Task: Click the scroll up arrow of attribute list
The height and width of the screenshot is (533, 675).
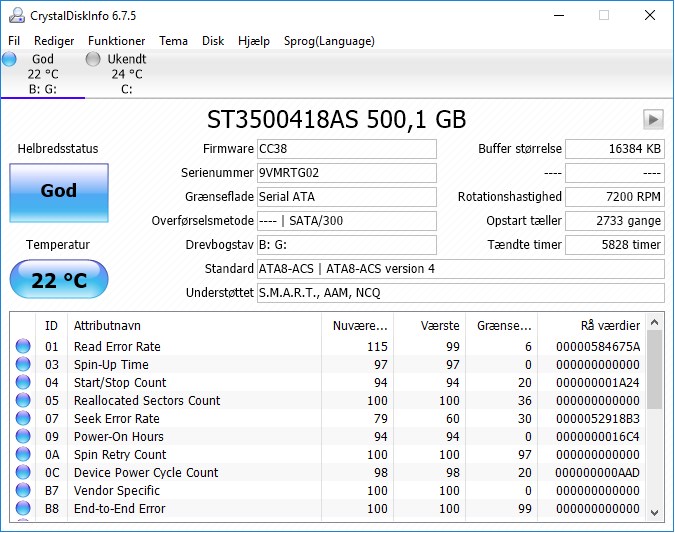Action: click(x=655, y=322)
